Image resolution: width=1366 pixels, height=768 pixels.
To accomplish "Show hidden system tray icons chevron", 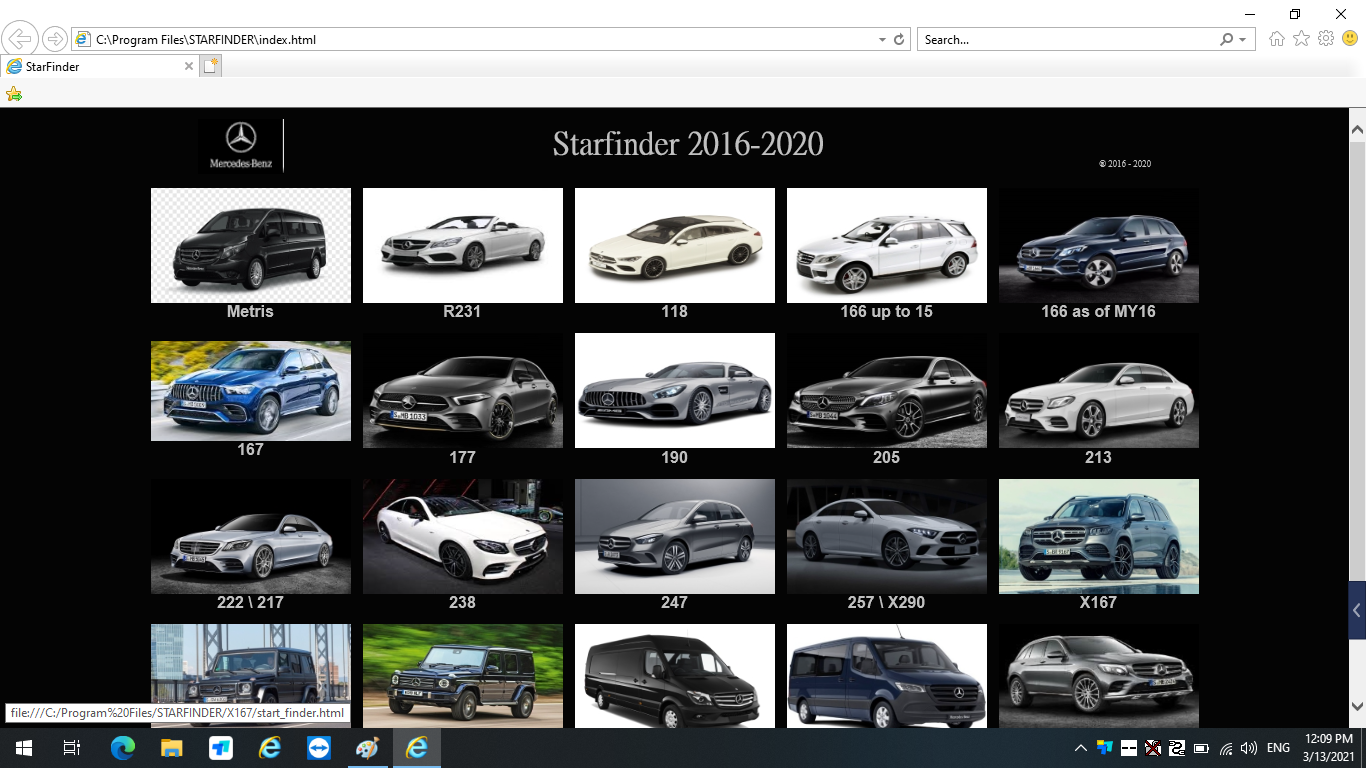I will 1081,748.
